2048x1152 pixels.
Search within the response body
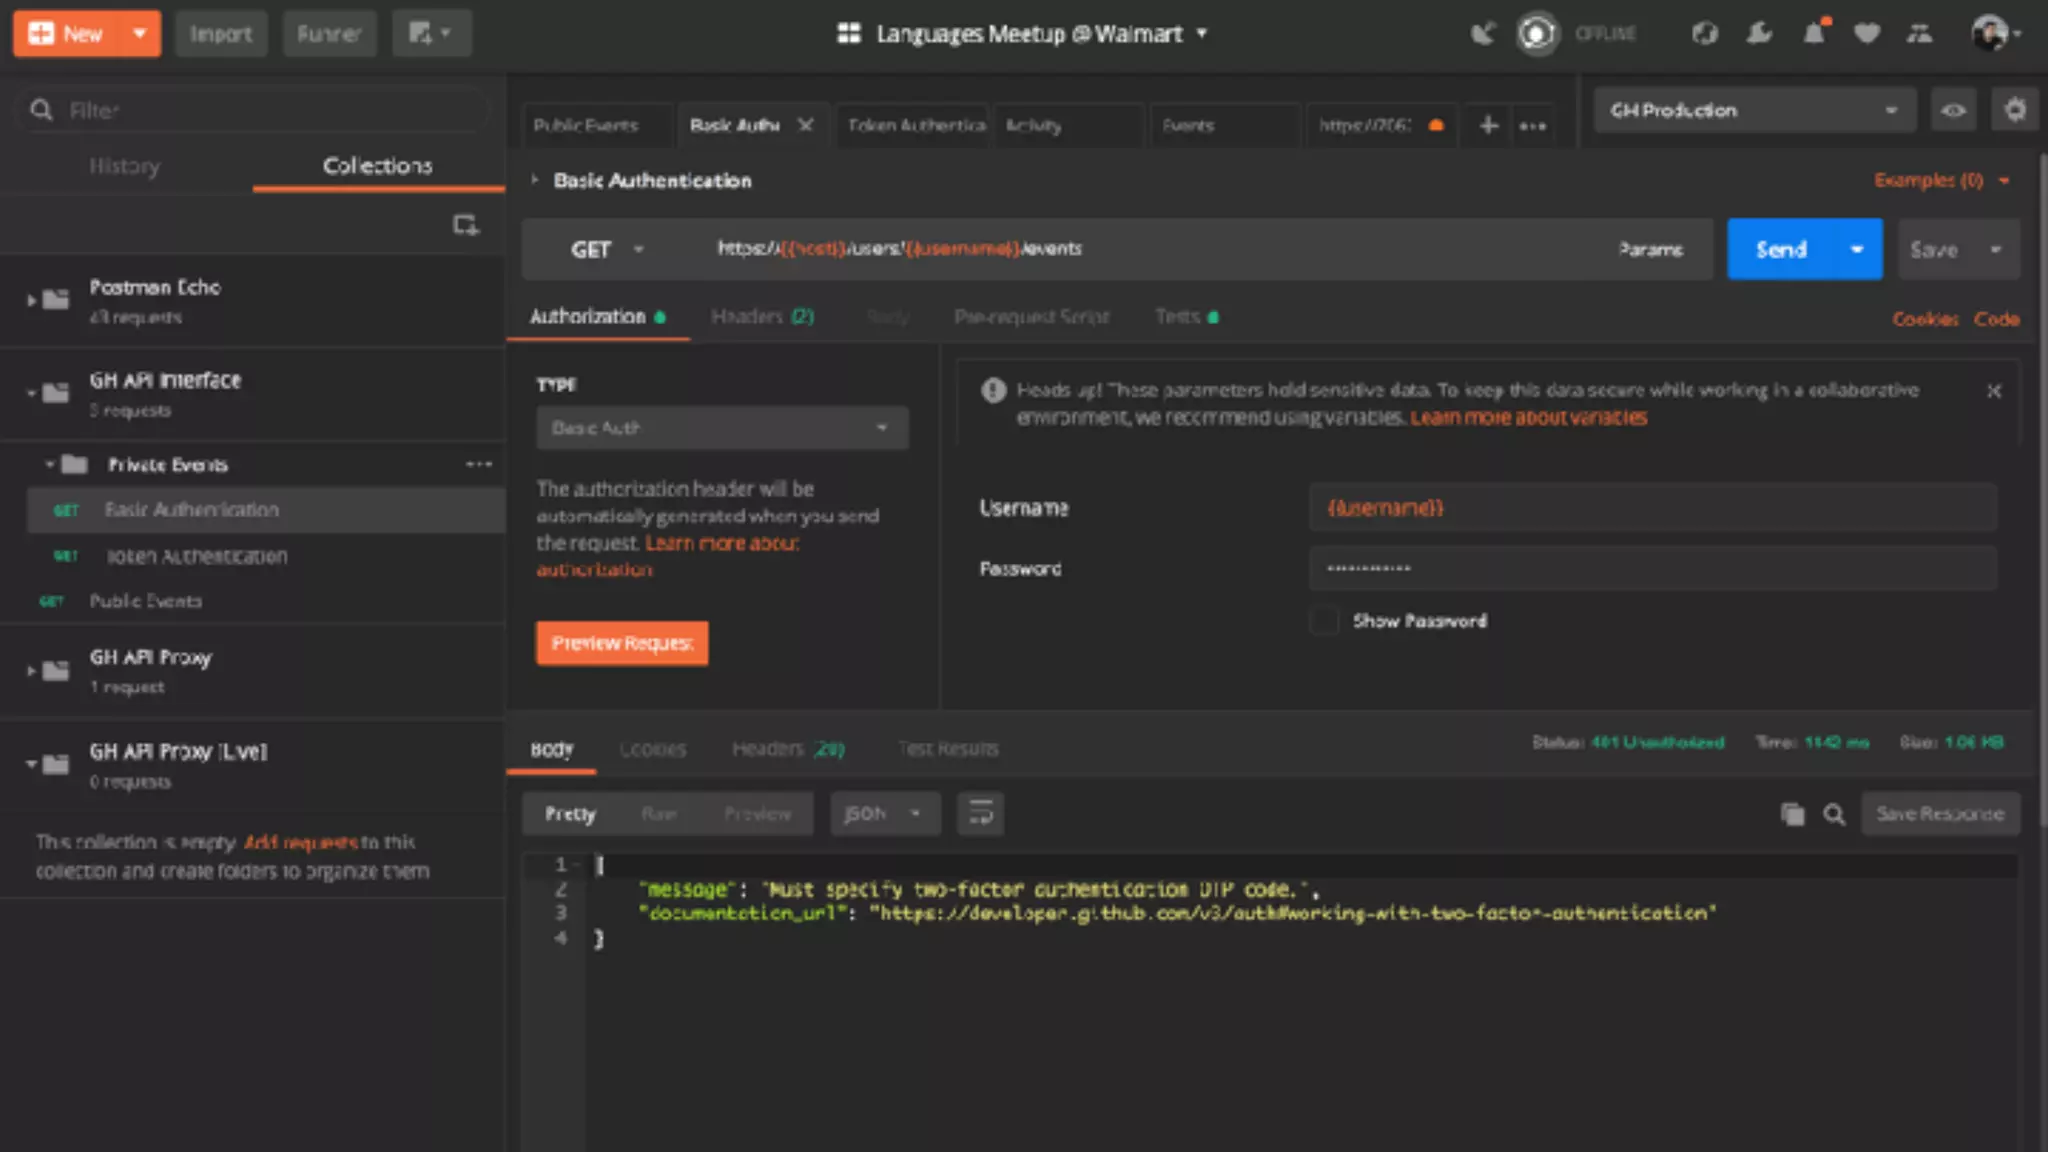pos(1834,814)
